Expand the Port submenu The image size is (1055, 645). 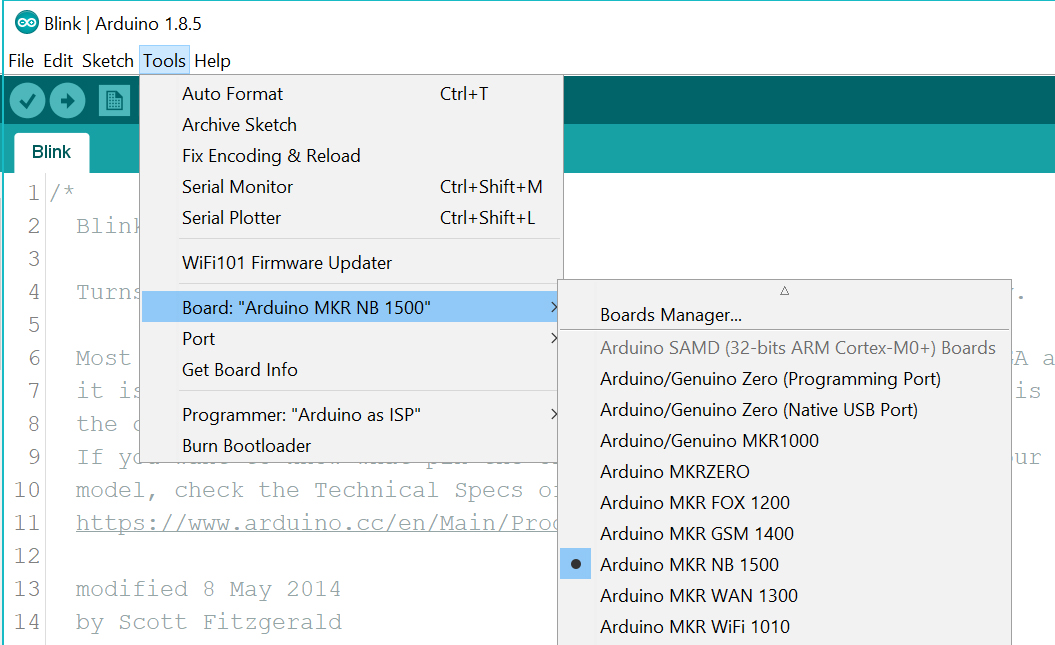coord(351,338)
